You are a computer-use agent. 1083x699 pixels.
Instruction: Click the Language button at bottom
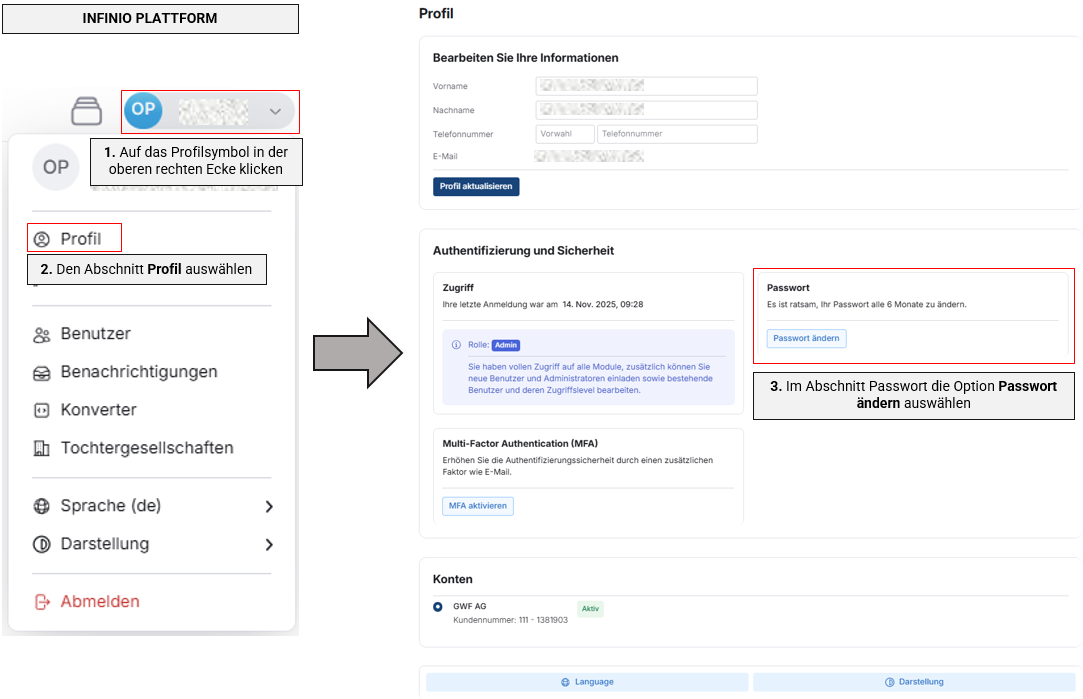click(x=587, y=682)
